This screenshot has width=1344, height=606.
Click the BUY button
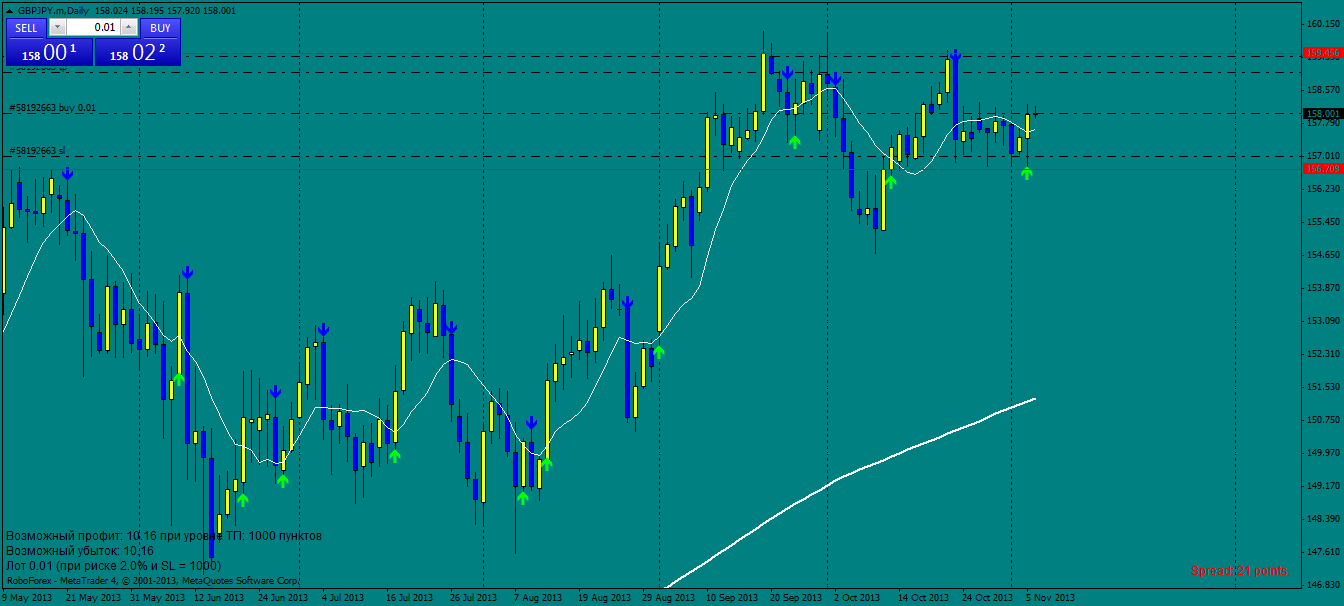[160, 28]
